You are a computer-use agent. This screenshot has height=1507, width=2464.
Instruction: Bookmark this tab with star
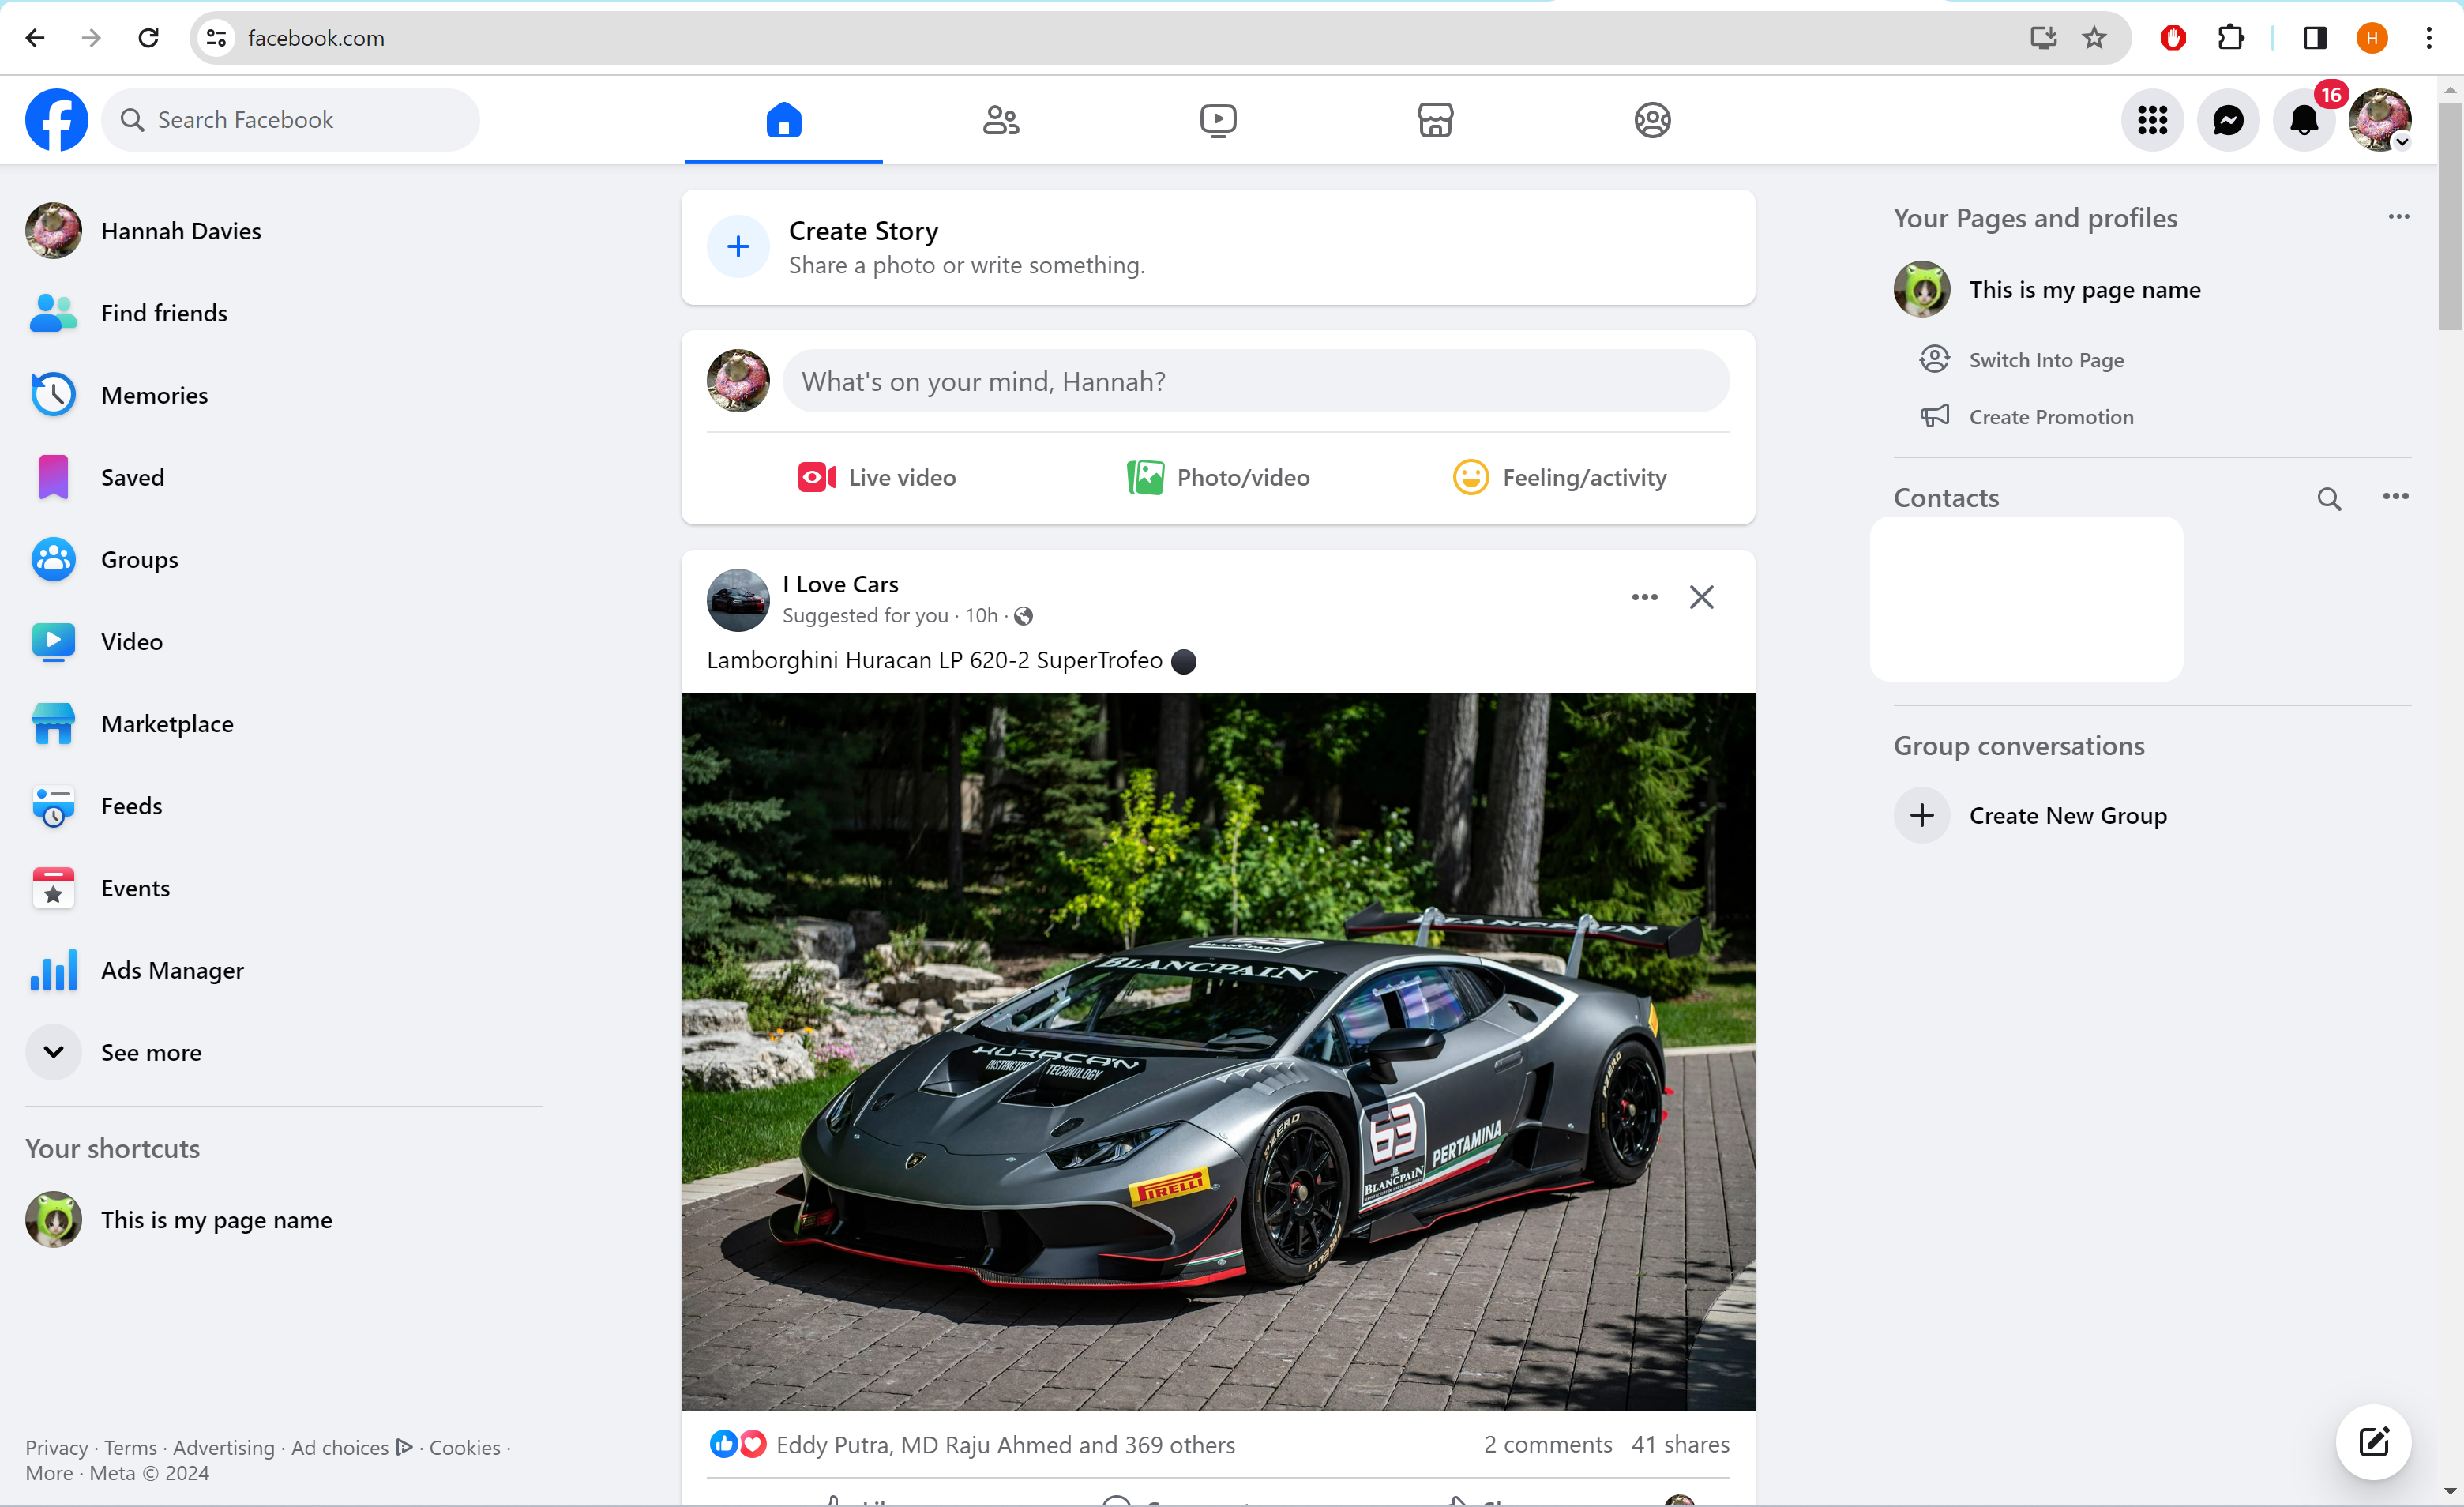pyautogui.click(x=2094, y=38)
